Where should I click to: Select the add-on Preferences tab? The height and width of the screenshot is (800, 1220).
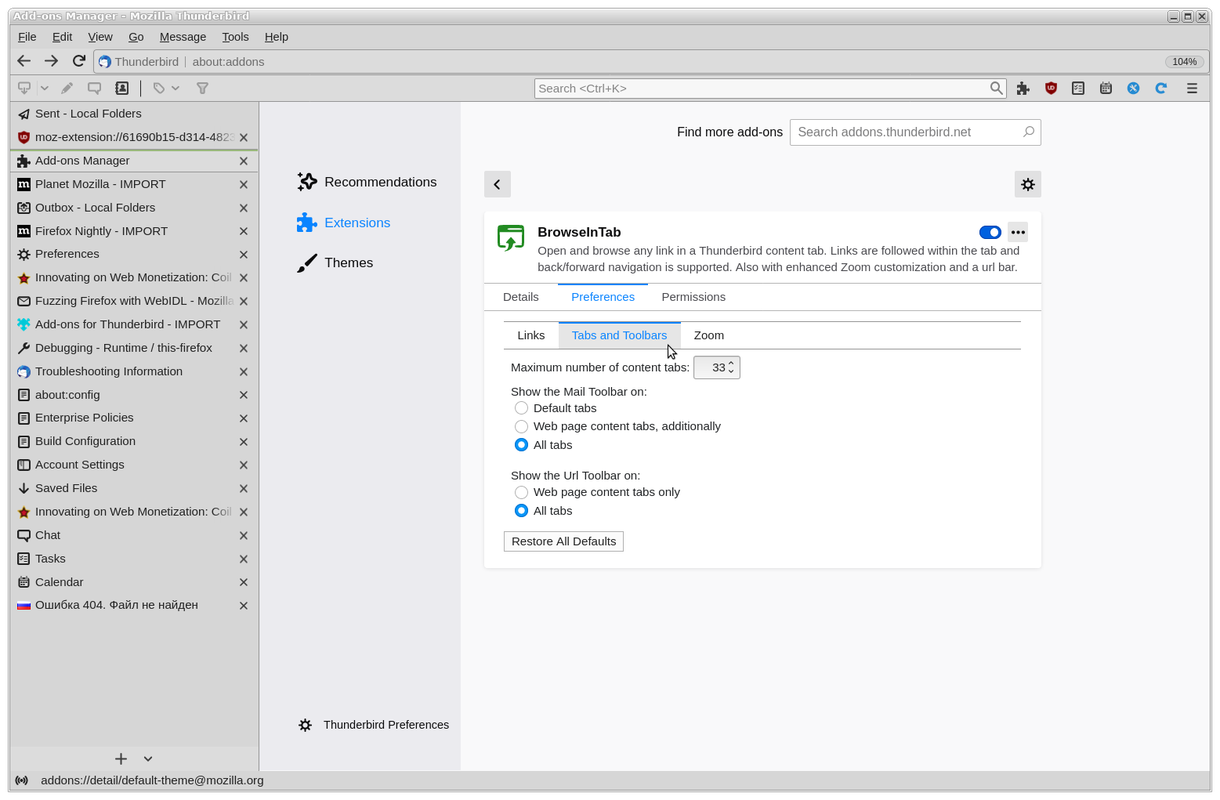603,297
